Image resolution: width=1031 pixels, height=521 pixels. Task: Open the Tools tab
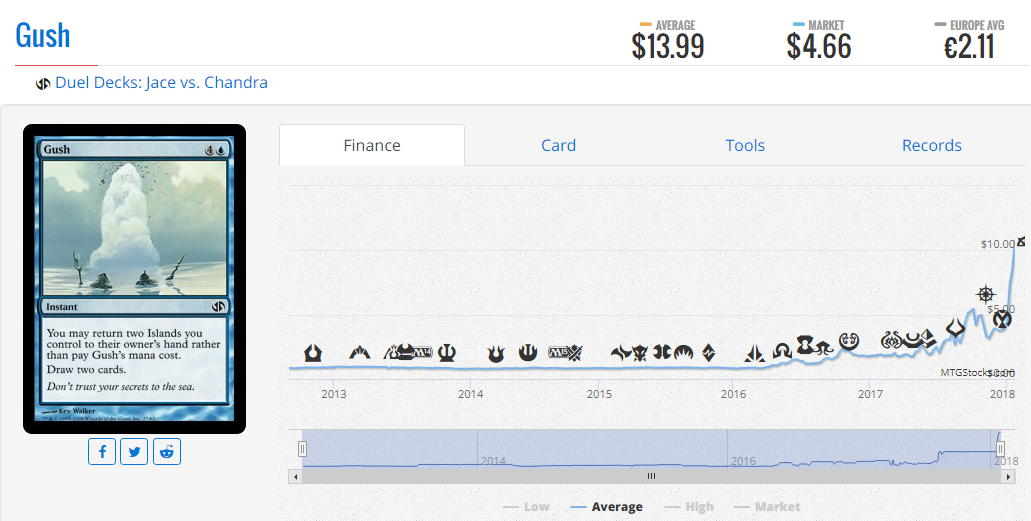coord(745,145)
